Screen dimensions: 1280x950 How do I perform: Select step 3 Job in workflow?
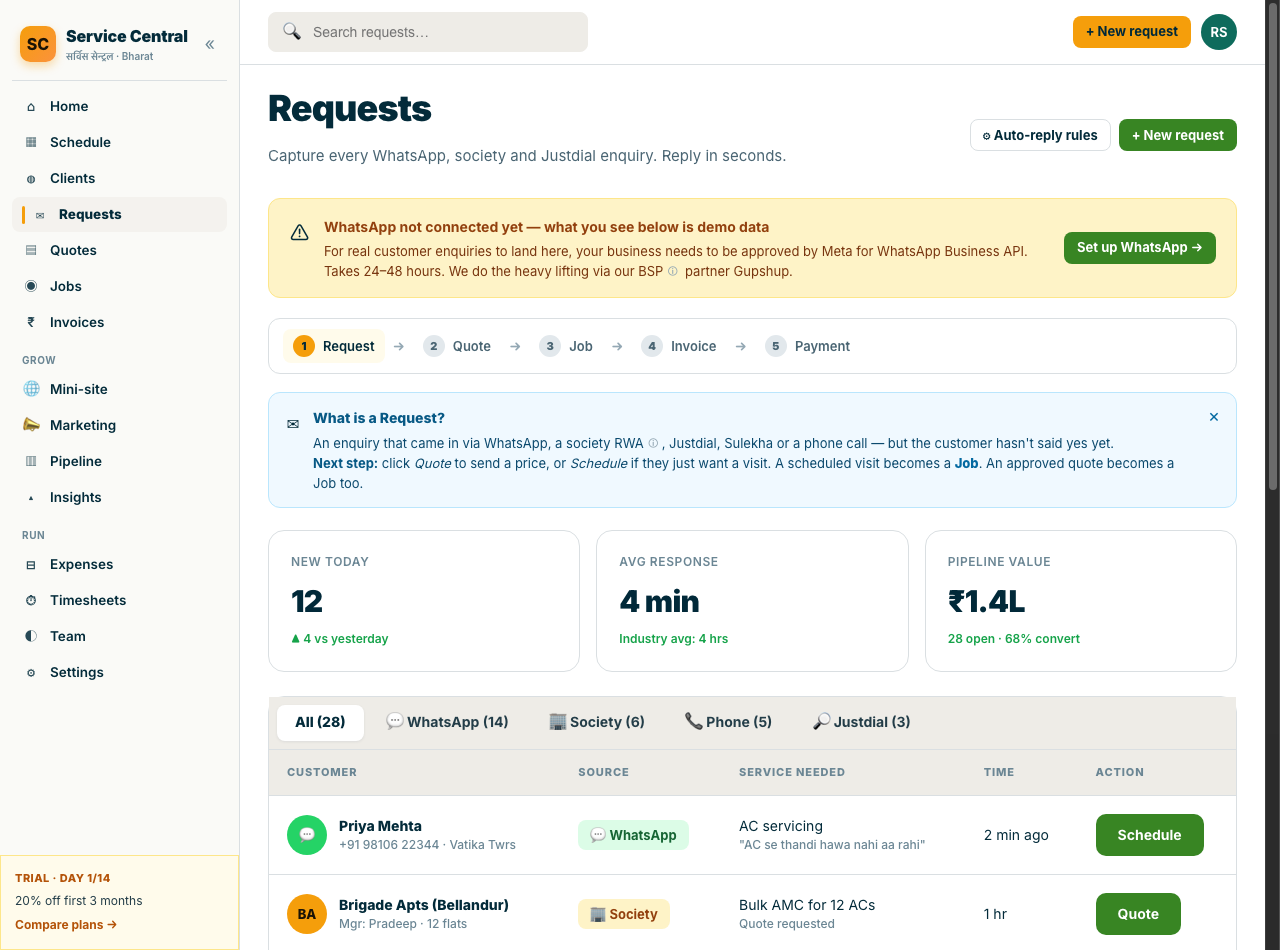[566, 346]
